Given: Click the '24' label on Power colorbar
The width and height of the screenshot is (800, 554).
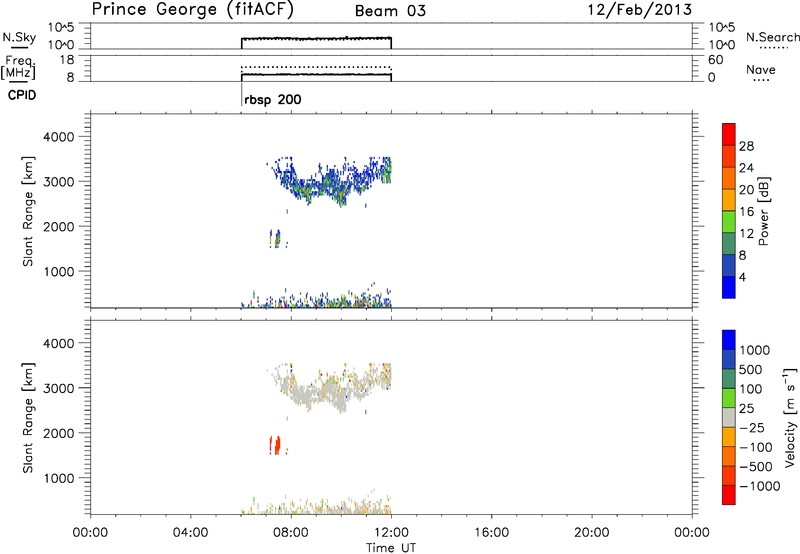Looking at the screenshot, I should pos(746,168).
